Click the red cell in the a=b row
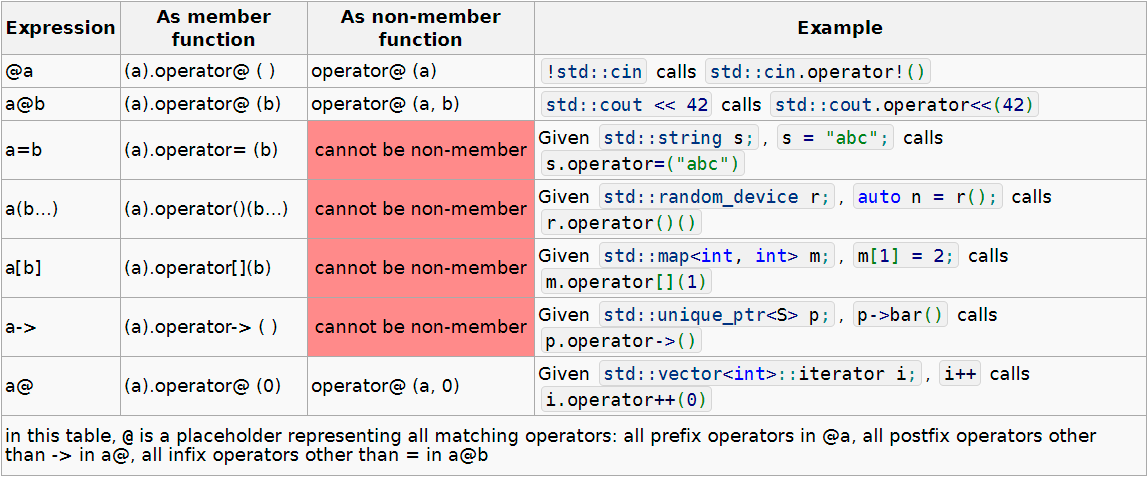This screenshot has height=478, width=1148. point(420,151)
